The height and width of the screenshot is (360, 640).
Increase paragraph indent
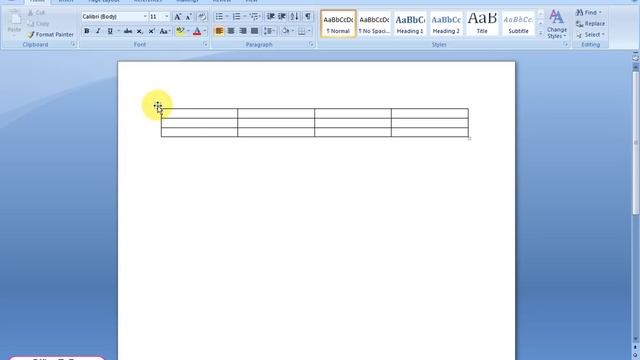point(282,17)
